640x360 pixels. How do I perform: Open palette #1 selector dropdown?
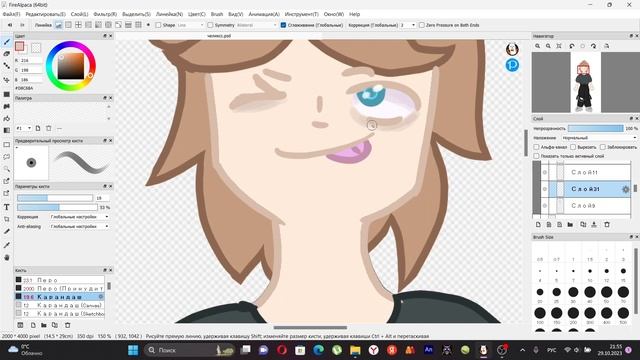click(x=24, y=128)
